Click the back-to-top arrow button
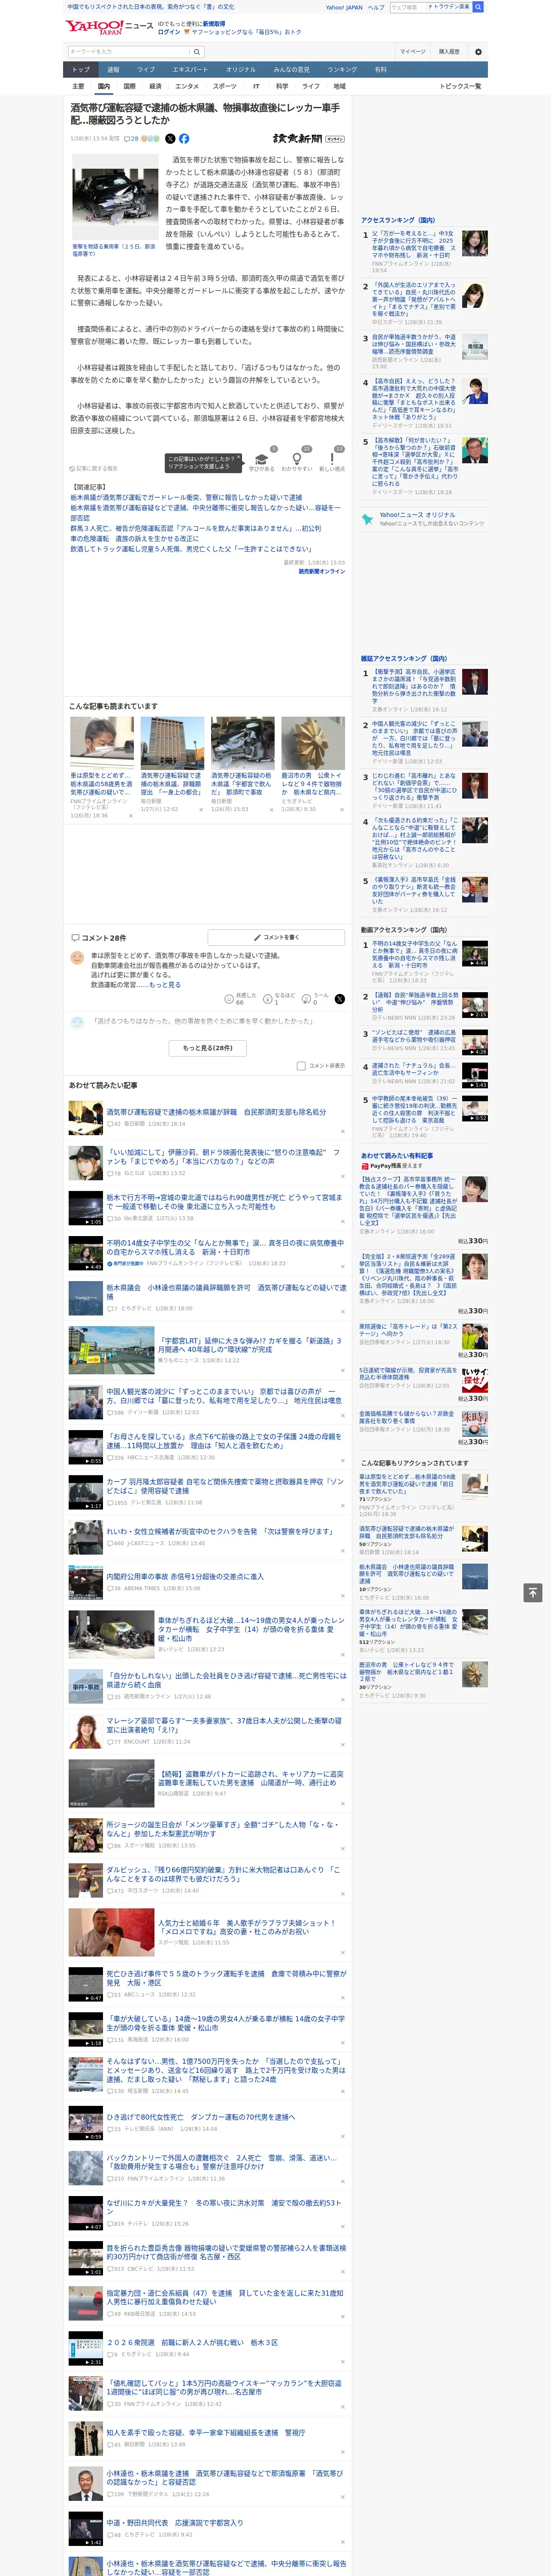This screenshot has height=2576, width=551. coord(533,1593)
